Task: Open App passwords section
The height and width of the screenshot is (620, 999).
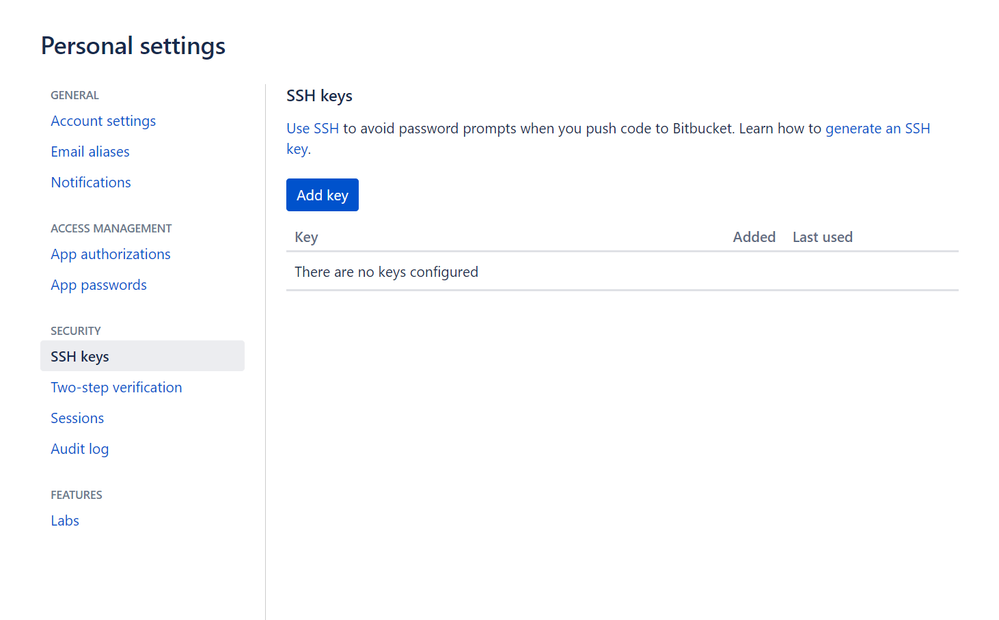Action: (98, 285)
